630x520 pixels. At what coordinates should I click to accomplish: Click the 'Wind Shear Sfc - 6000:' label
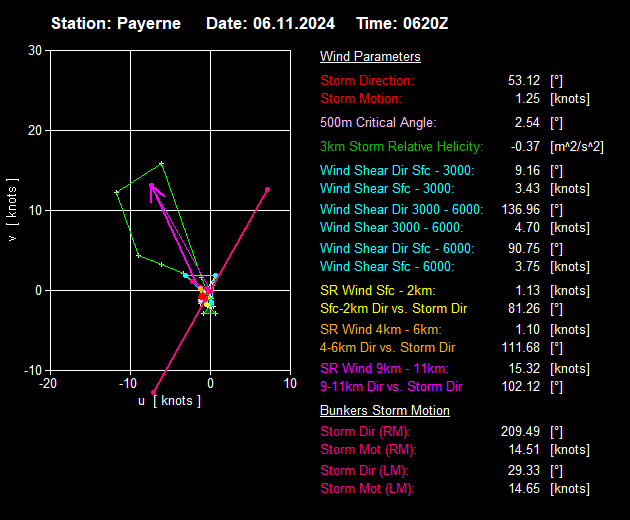click(x=387, y=266)
